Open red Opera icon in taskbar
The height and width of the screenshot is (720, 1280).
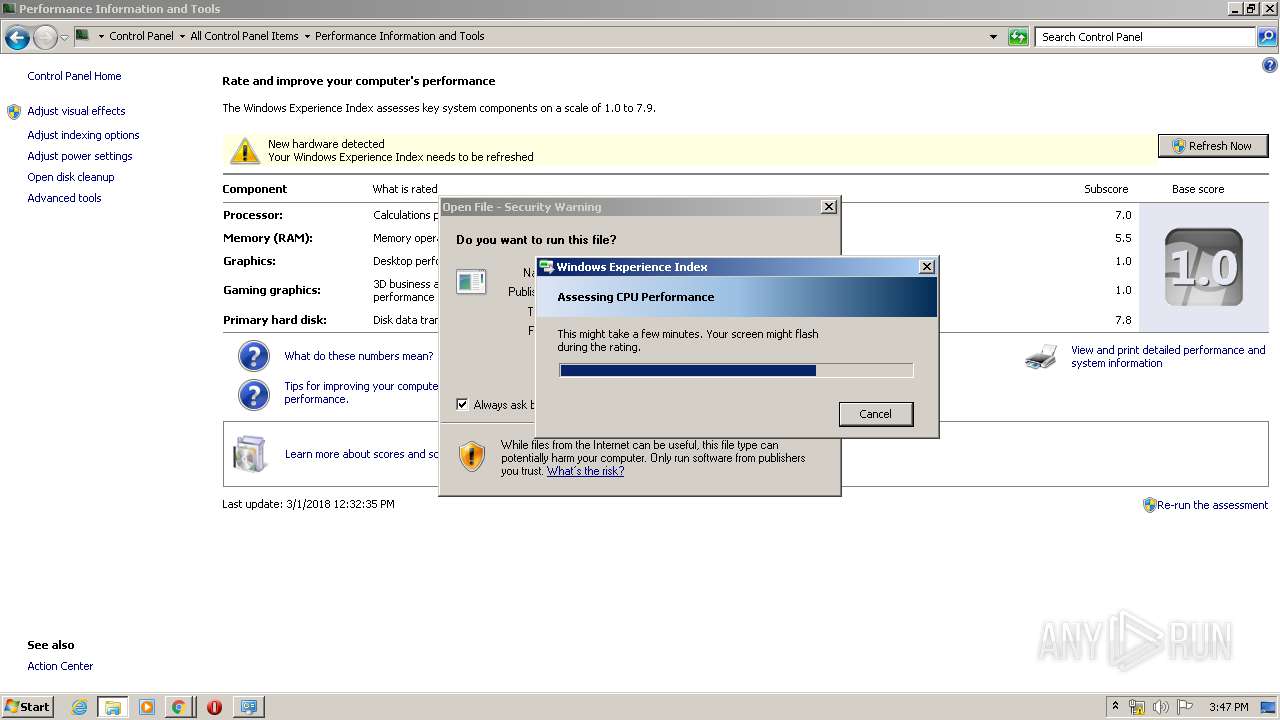point(214,707)
